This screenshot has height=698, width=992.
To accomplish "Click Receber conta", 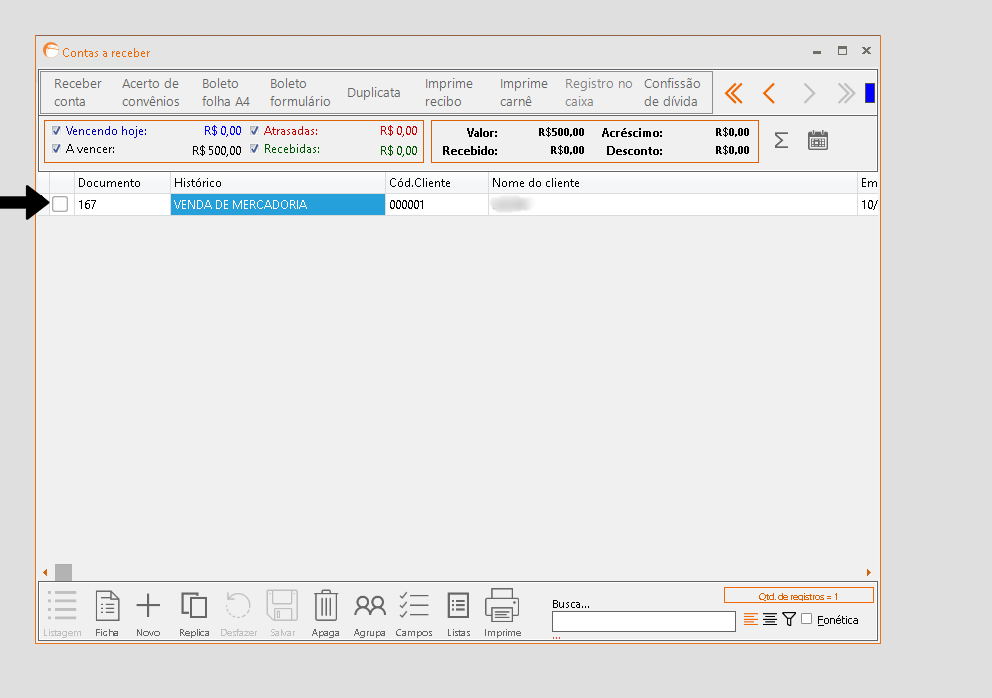I will click(x=77, y=92).
